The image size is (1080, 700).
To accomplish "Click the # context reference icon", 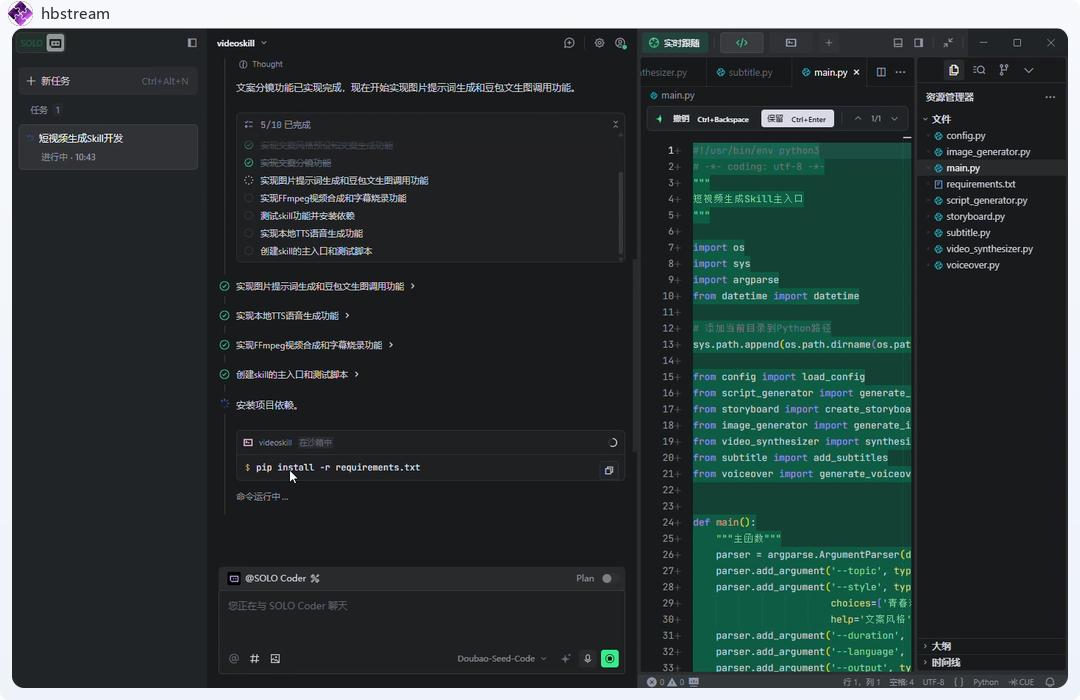I will [x=254, y=659].
